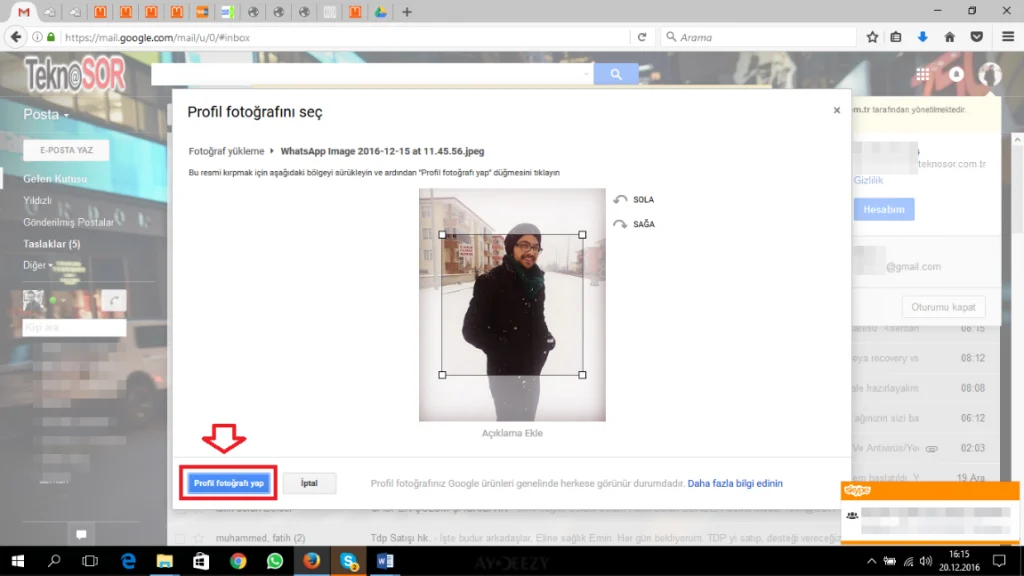Open WhatsApp from the taskbar
This screenshot has height=576, width=1024.
point(275,561)
